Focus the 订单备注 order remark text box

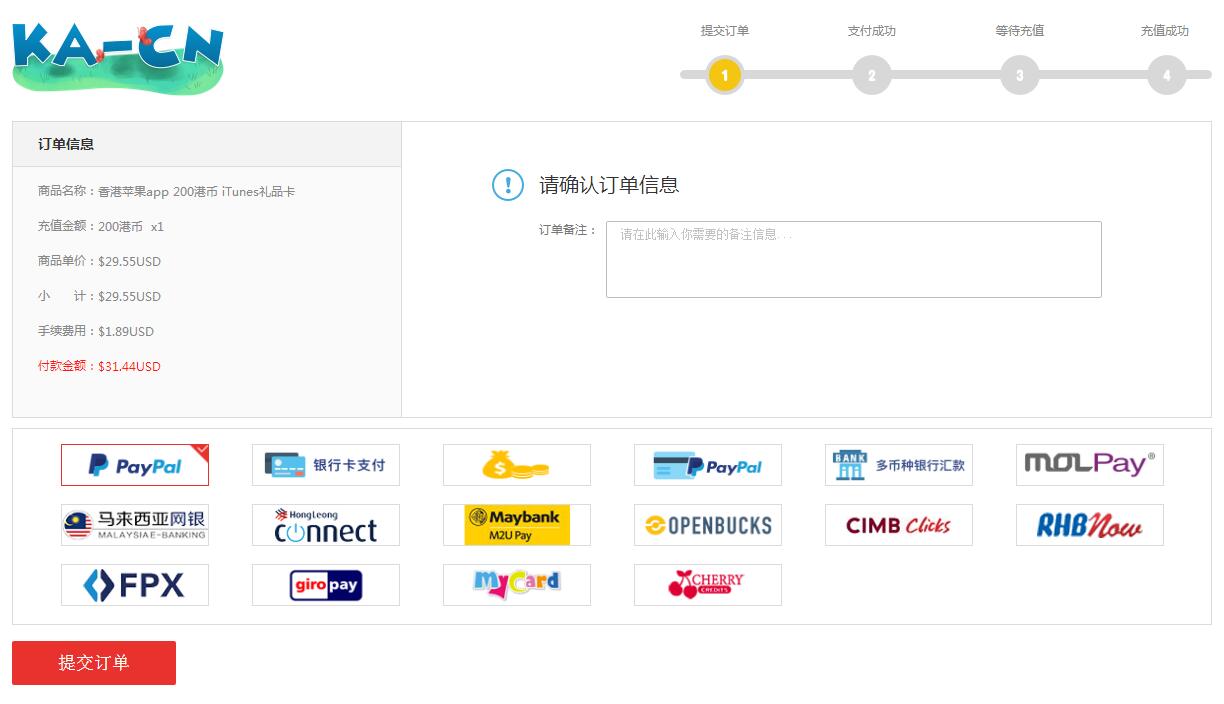click(854, 259)
